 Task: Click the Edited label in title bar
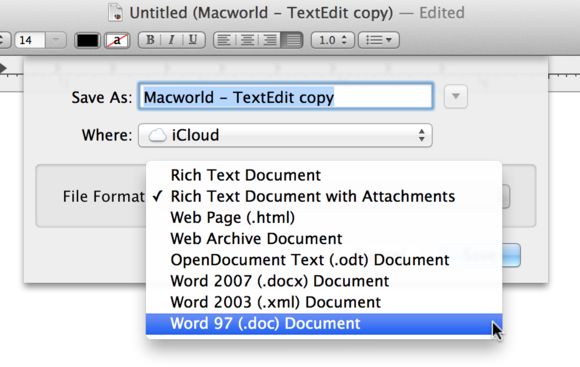[442, 13]
